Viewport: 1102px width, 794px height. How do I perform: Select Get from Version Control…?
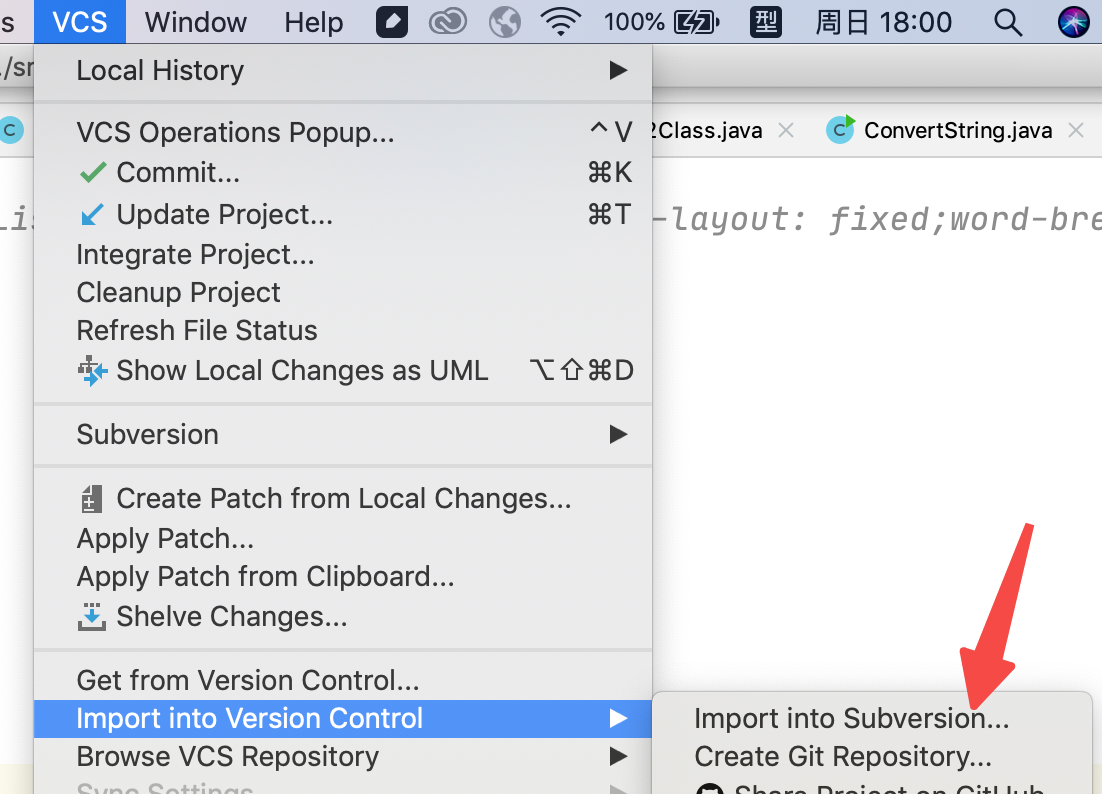click(x=248, y=680)
